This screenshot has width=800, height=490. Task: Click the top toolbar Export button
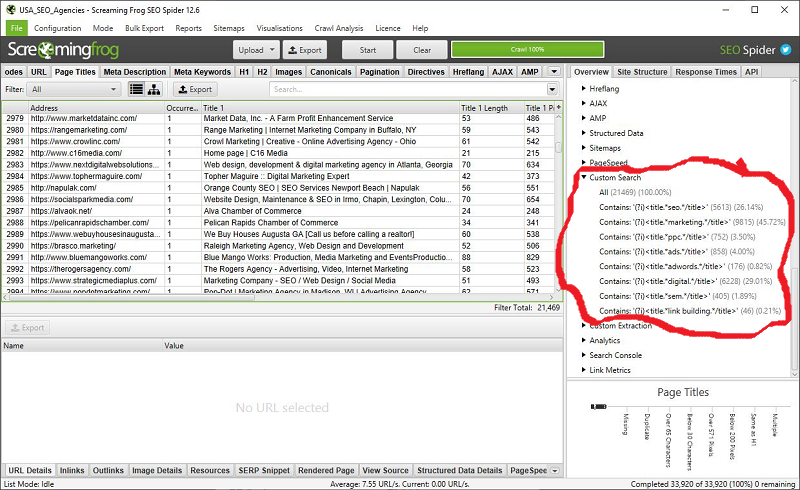[x=305, y=50]
